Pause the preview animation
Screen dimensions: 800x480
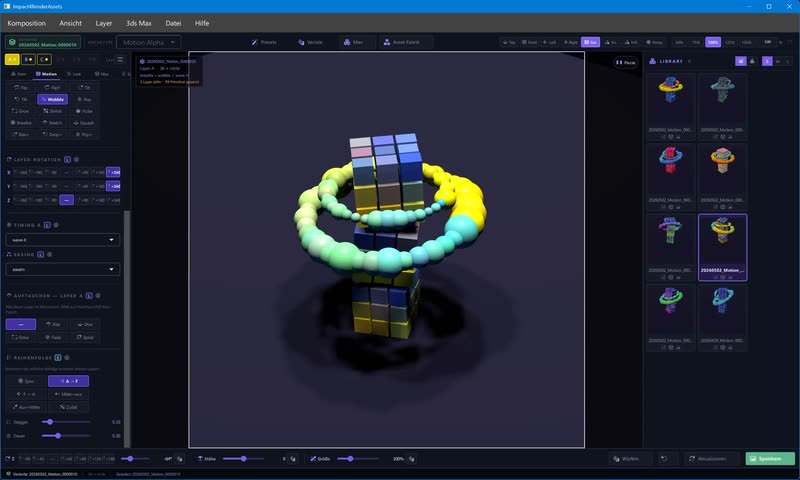[x=626, y=62]
